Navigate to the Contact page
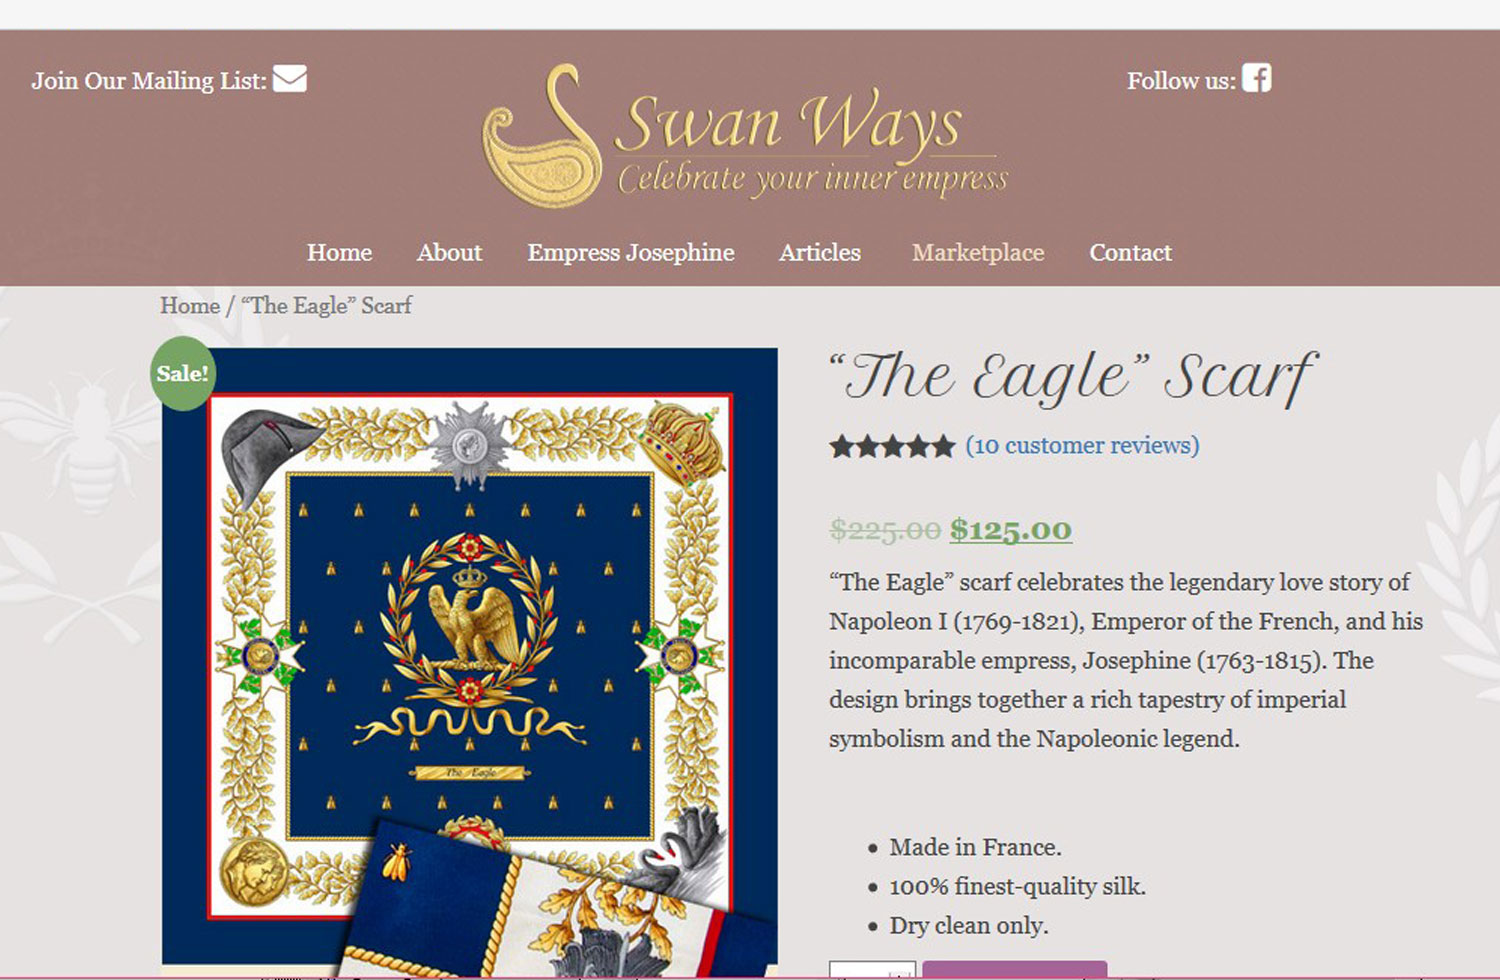Image resolution: width=1500 pixels, height=980 pixels. (x=1130, y=253)
